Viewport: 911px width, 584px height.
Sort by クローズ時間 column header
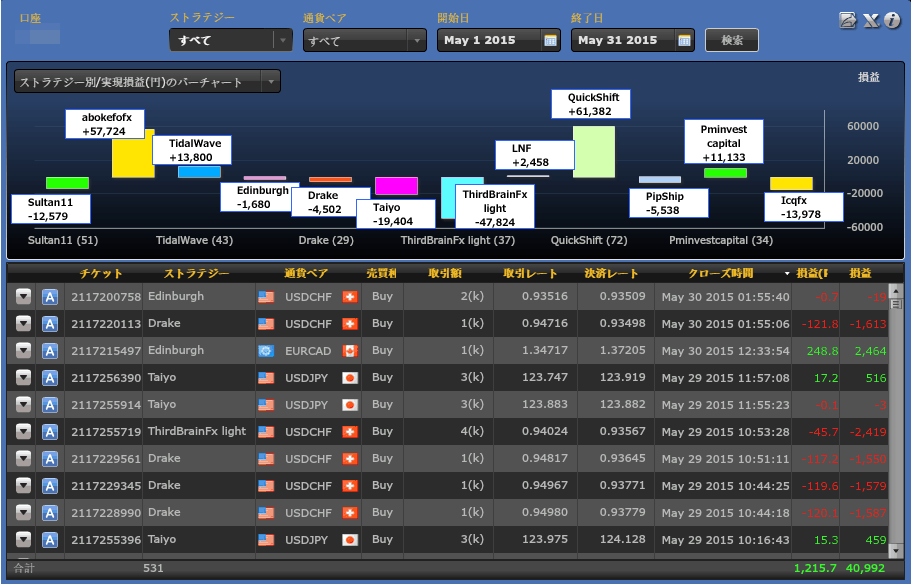(720, 273)
